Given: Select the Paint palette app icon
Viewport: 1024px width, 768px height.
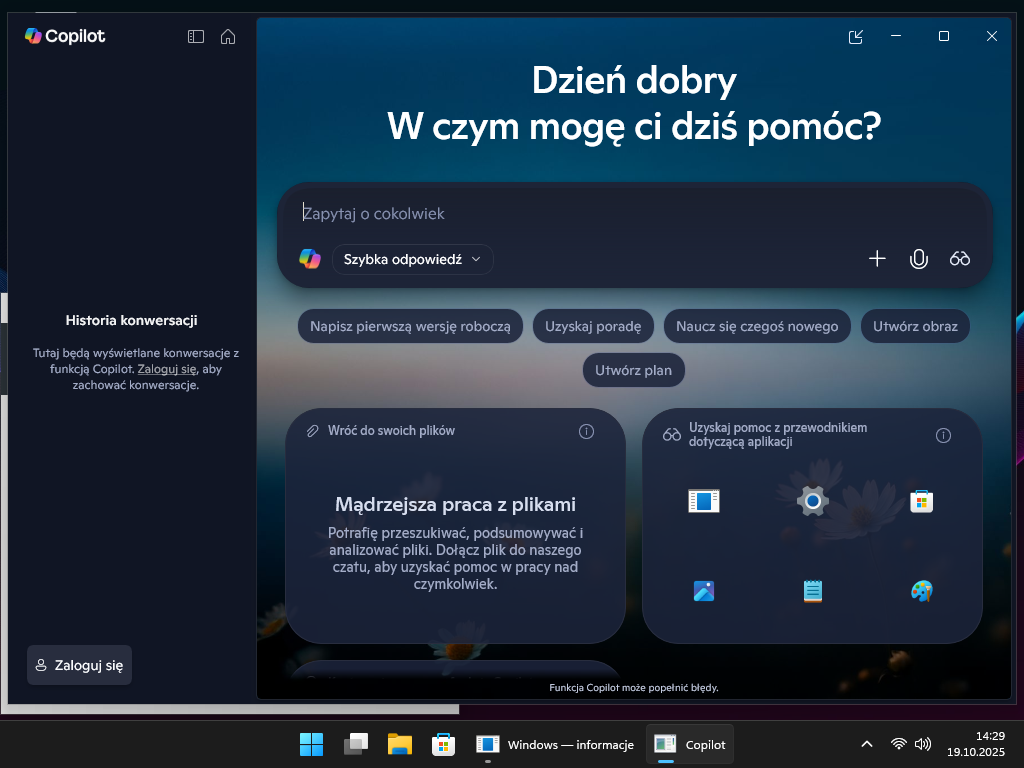Looking at the screenshot, I should coord(921,591).
